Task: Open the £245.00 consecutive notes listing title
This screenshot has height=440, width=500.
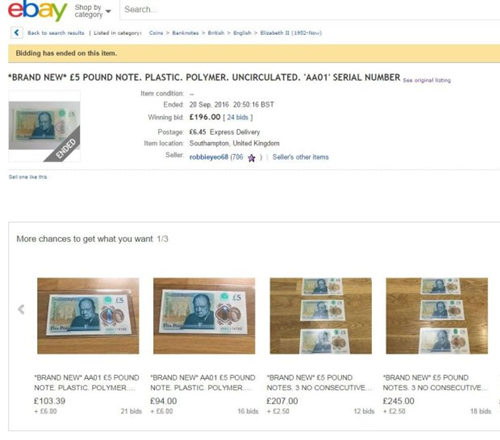Action: pos(434,382)
